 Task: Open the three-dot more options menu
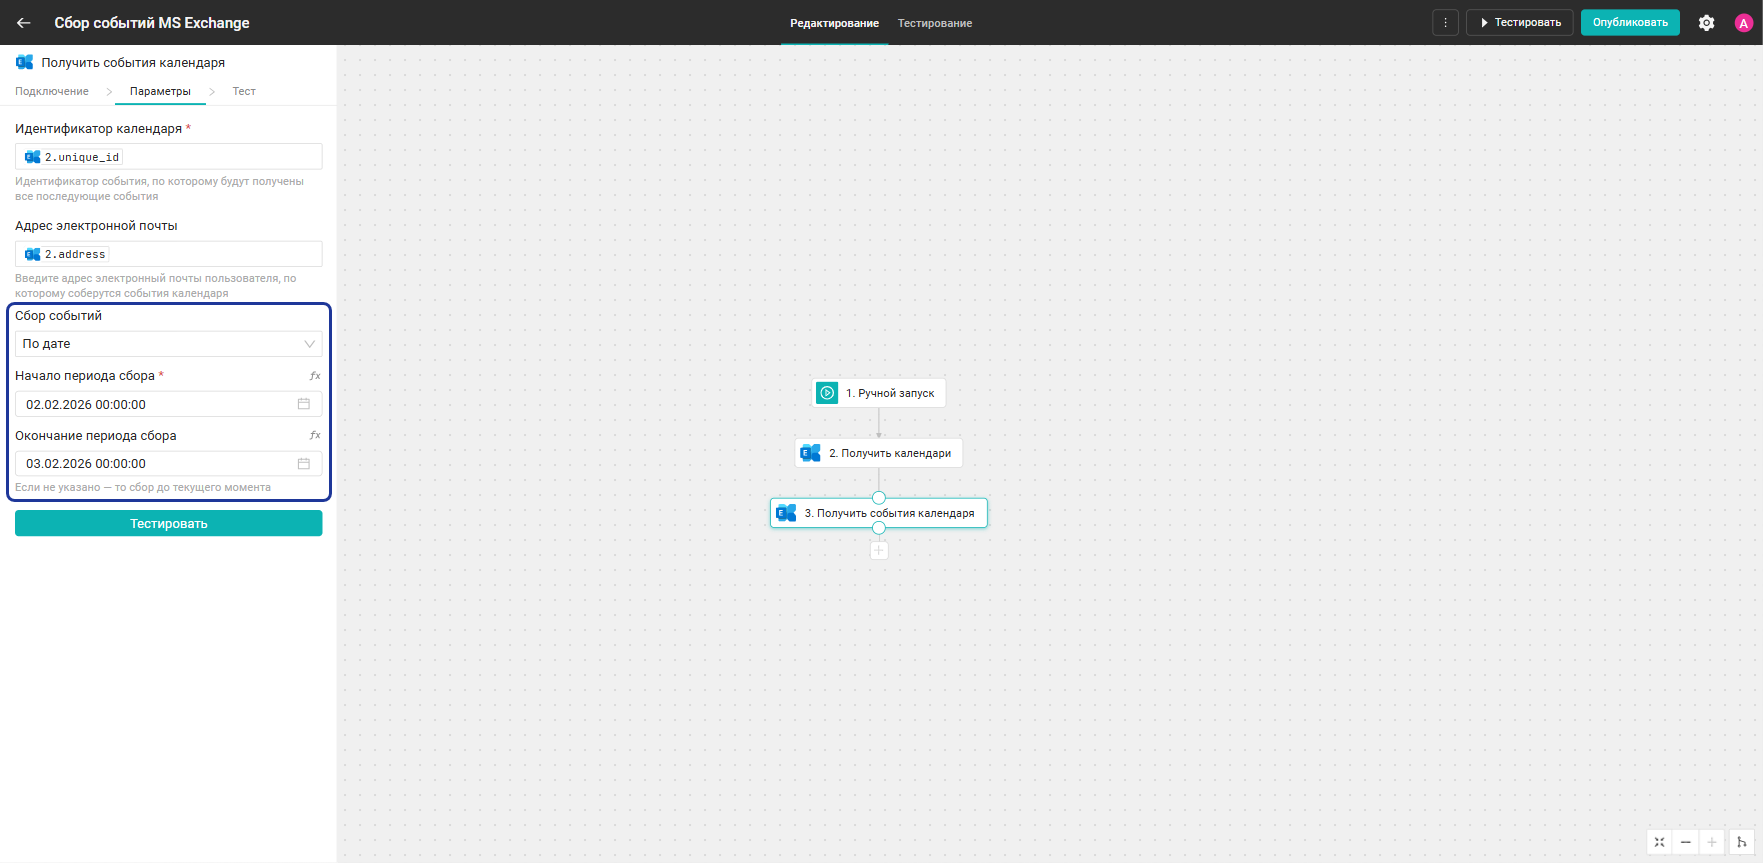[x=1445, y=22]
